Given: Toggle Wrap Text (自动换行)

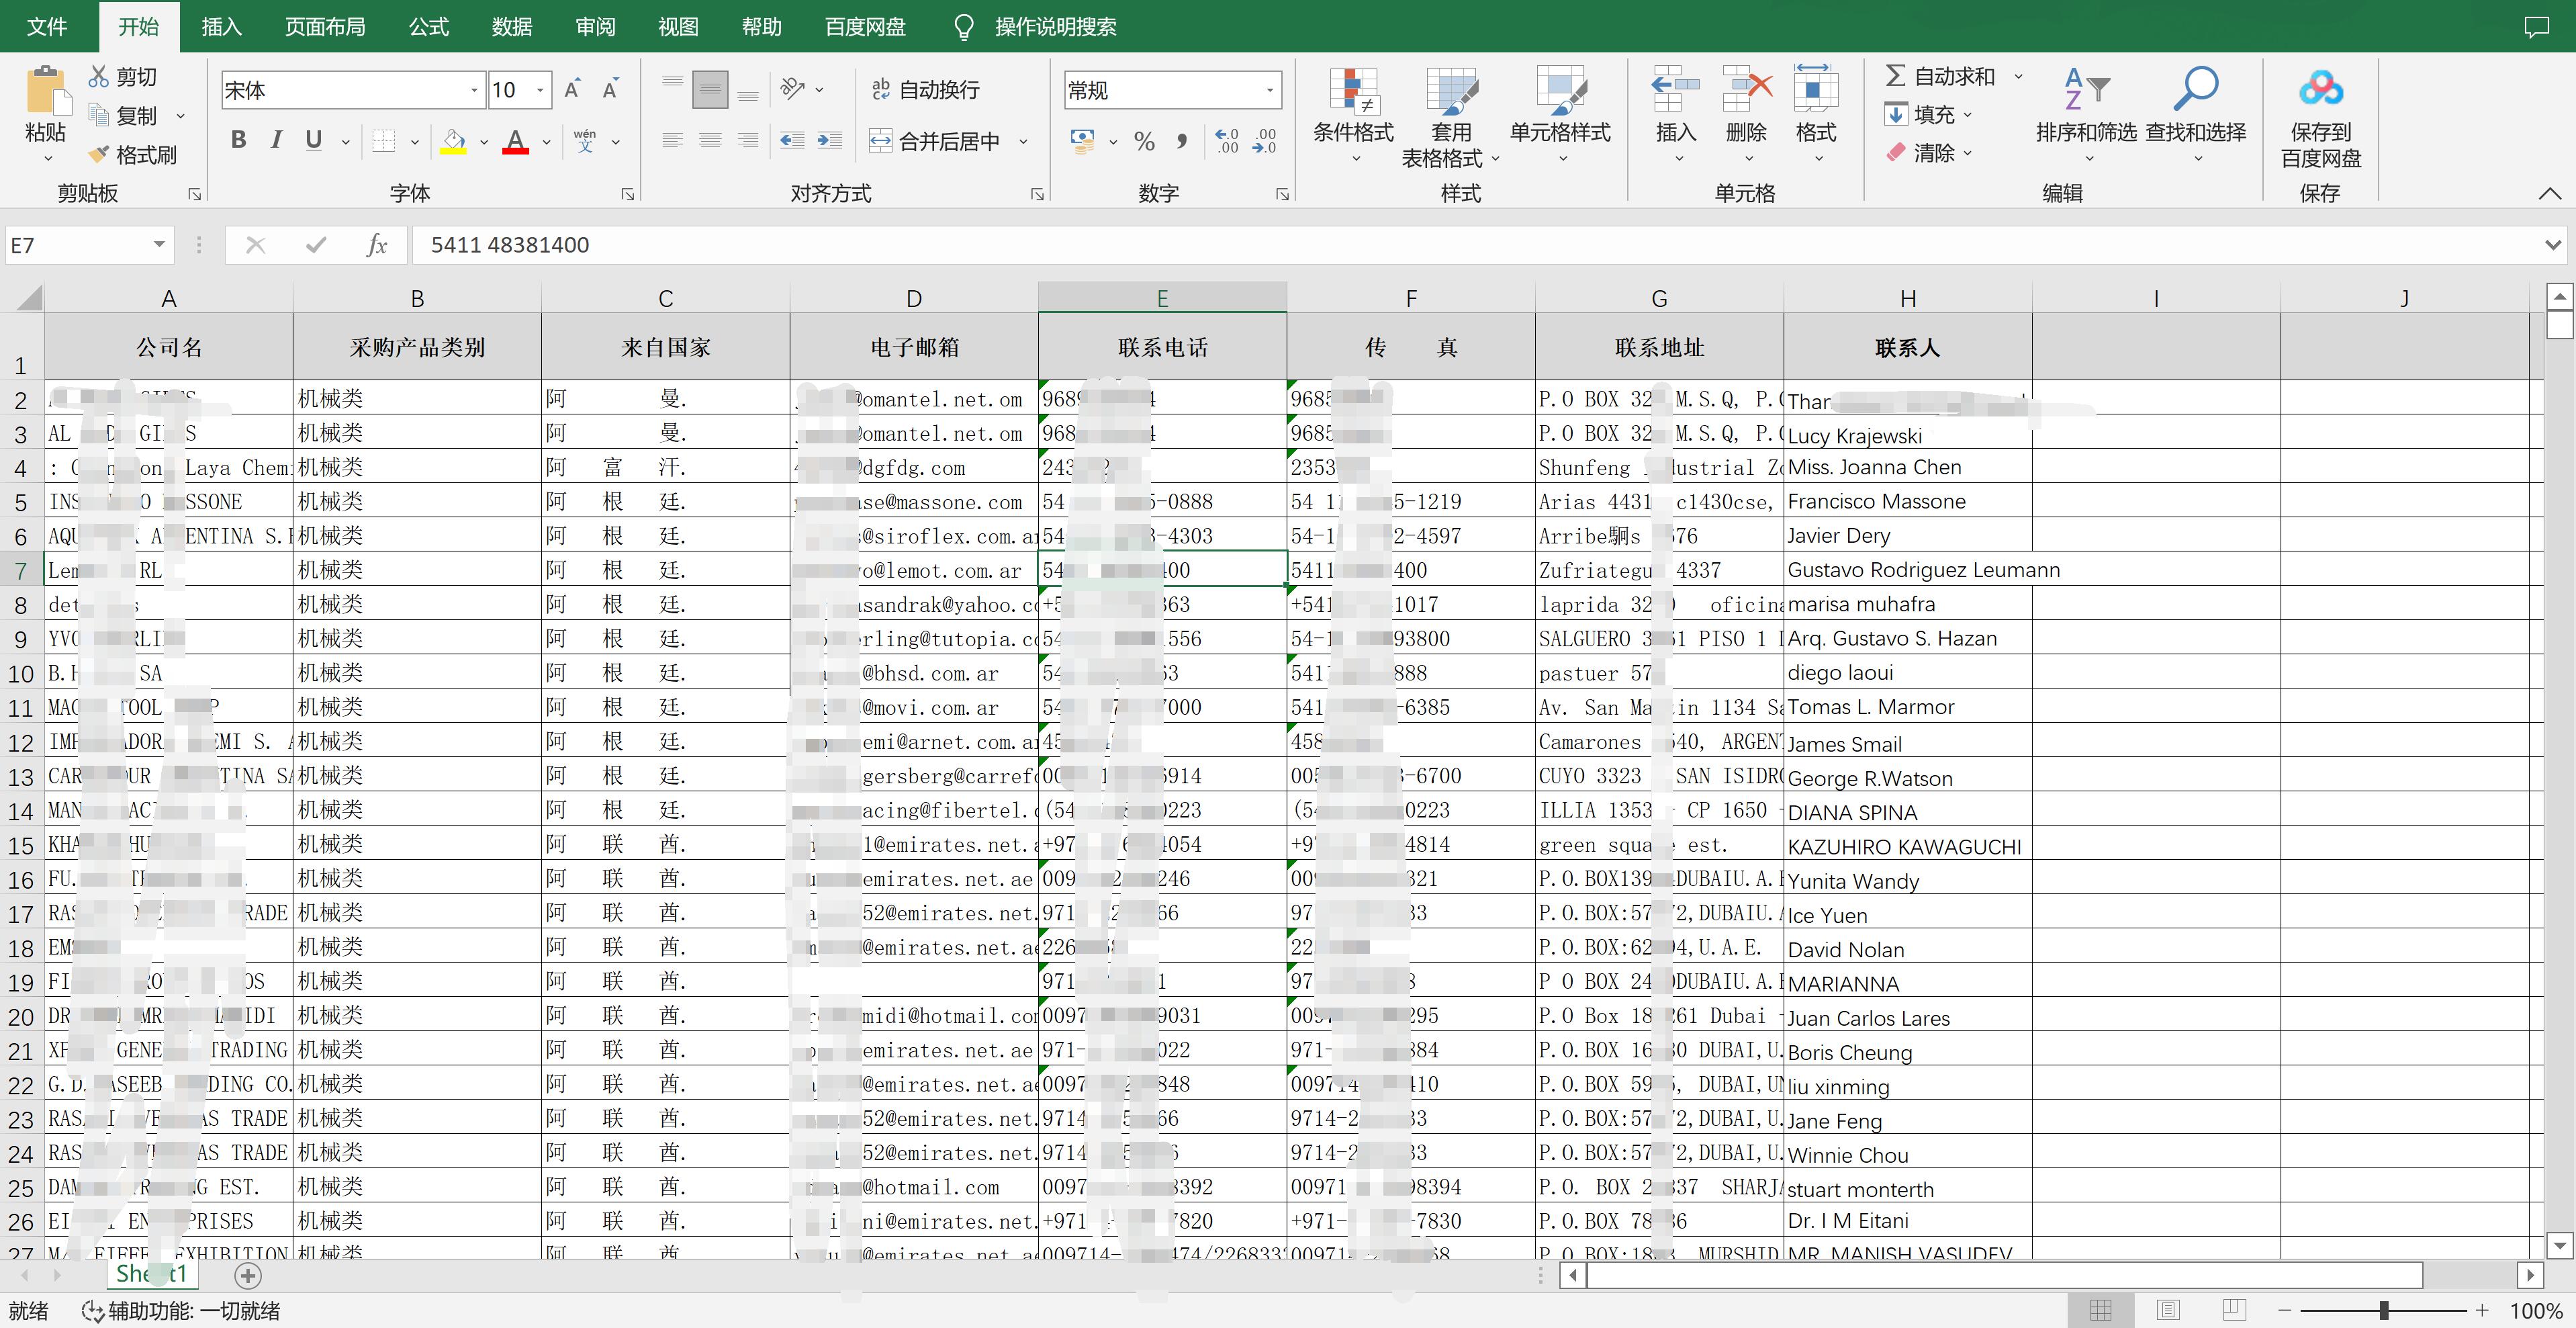Looking at the screenshot, I should point(925,90).
